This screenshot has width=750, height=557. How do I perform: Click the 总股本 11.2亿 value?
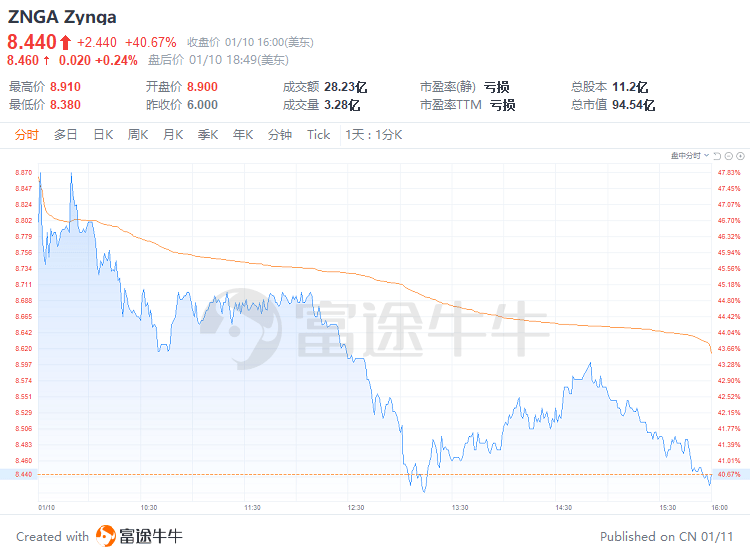(x=630, y=87)
